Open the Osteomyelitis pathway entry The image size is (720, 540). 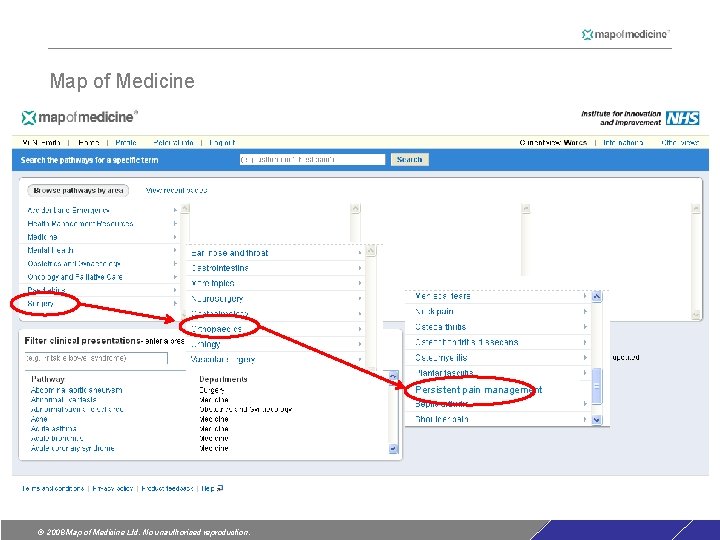(441, 357)
